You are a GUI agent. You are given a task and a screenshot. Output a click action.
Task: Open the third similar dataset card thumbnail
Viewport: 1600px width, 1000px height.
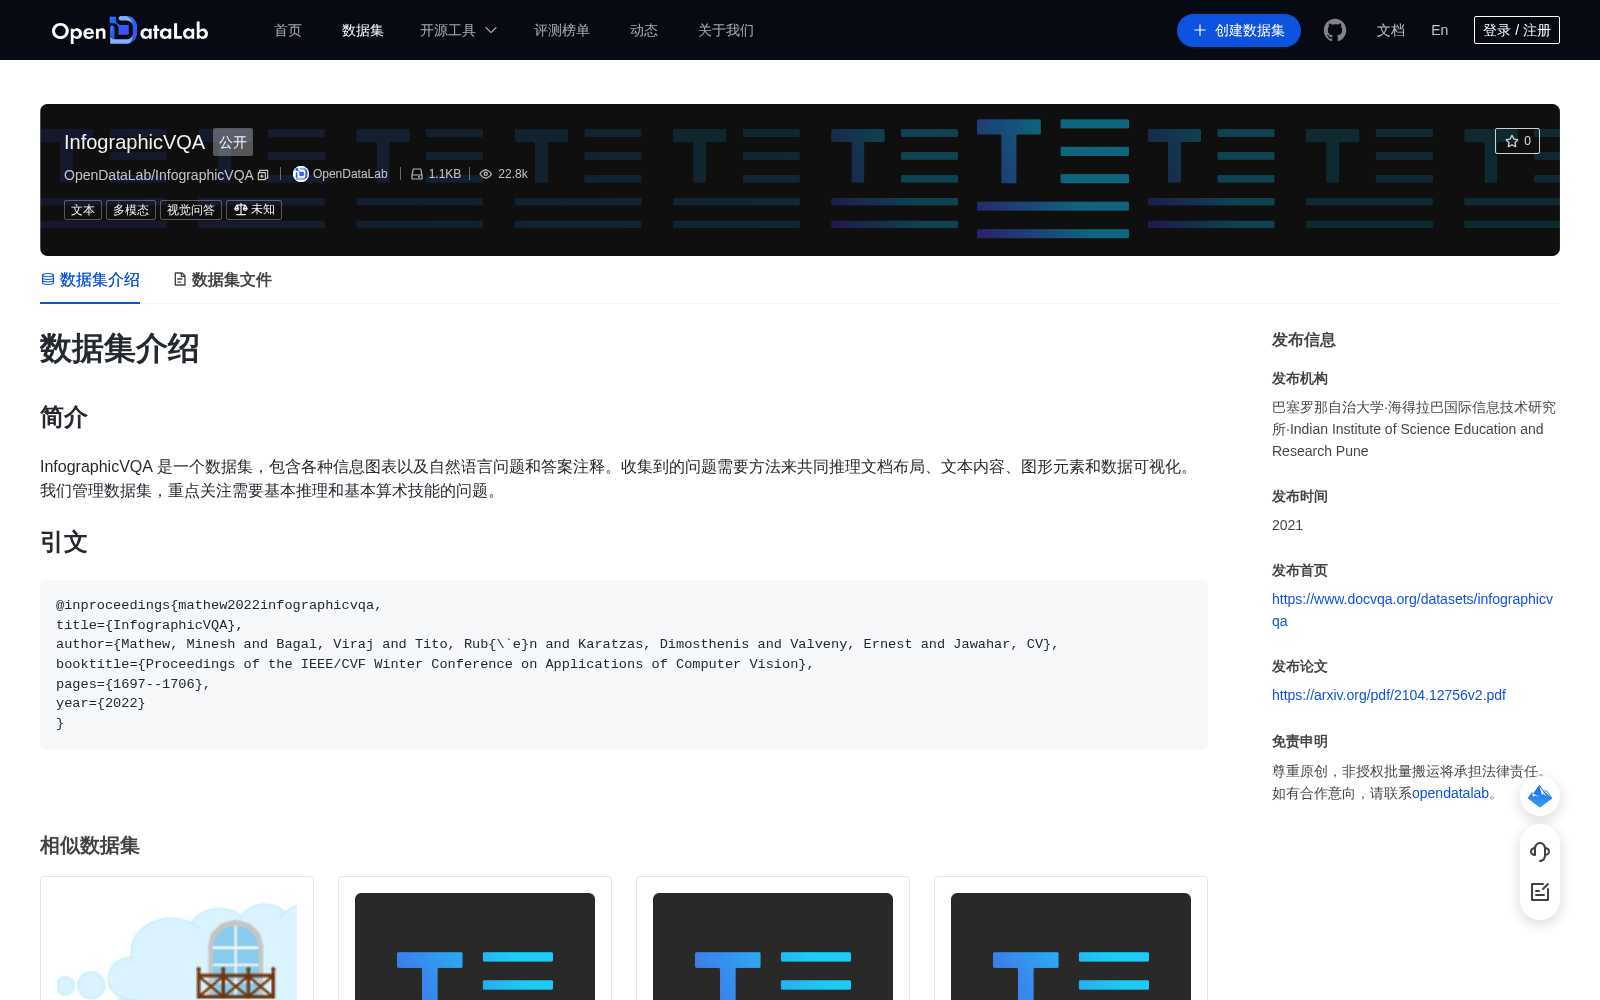click(x=773, y=946)
